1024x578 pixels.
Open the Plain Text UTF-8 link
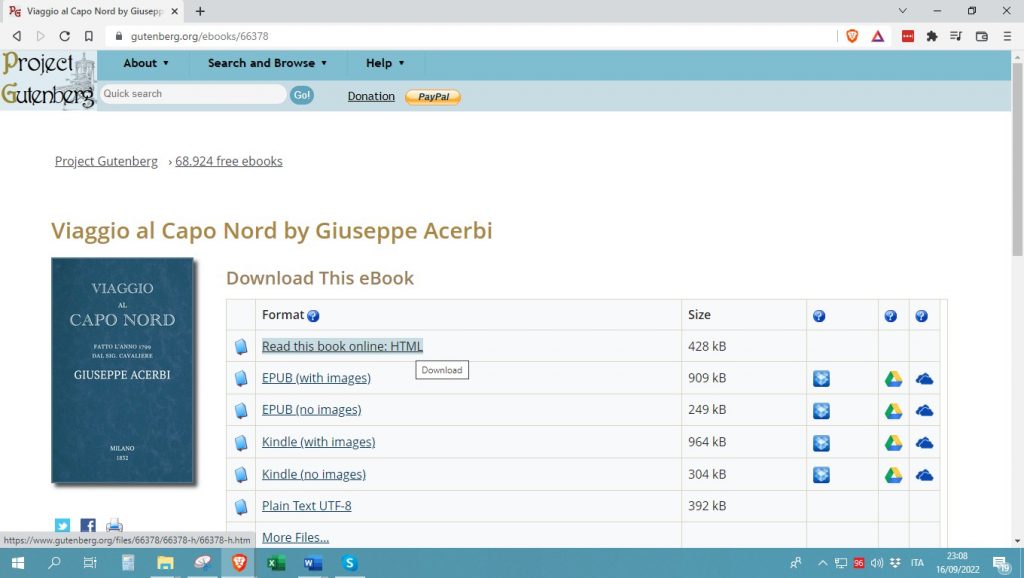pos(306,506)
